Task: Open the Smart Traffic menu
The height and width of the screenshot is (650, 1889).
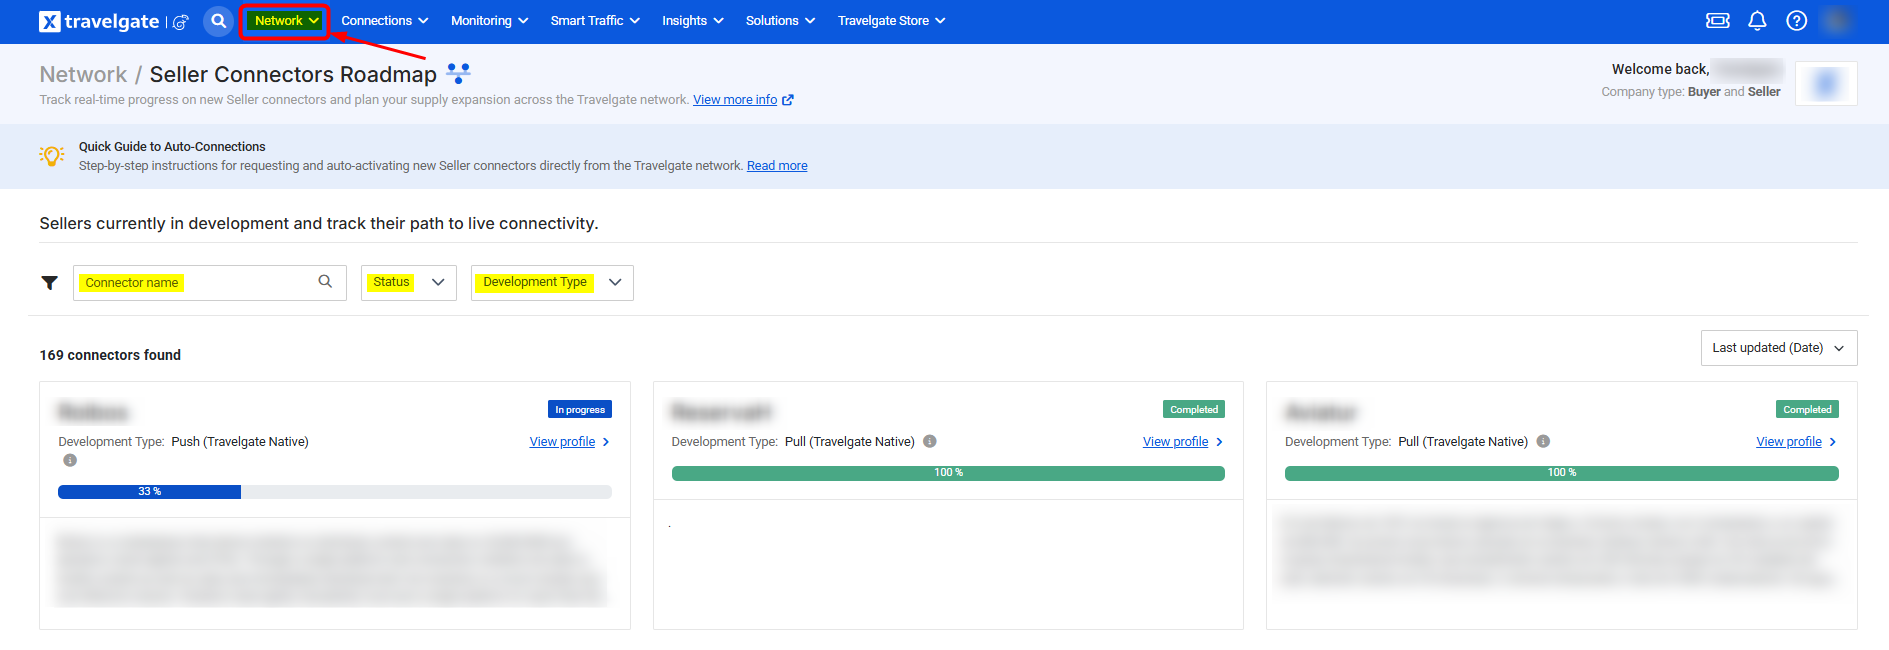Action: [x=595, y=21]
